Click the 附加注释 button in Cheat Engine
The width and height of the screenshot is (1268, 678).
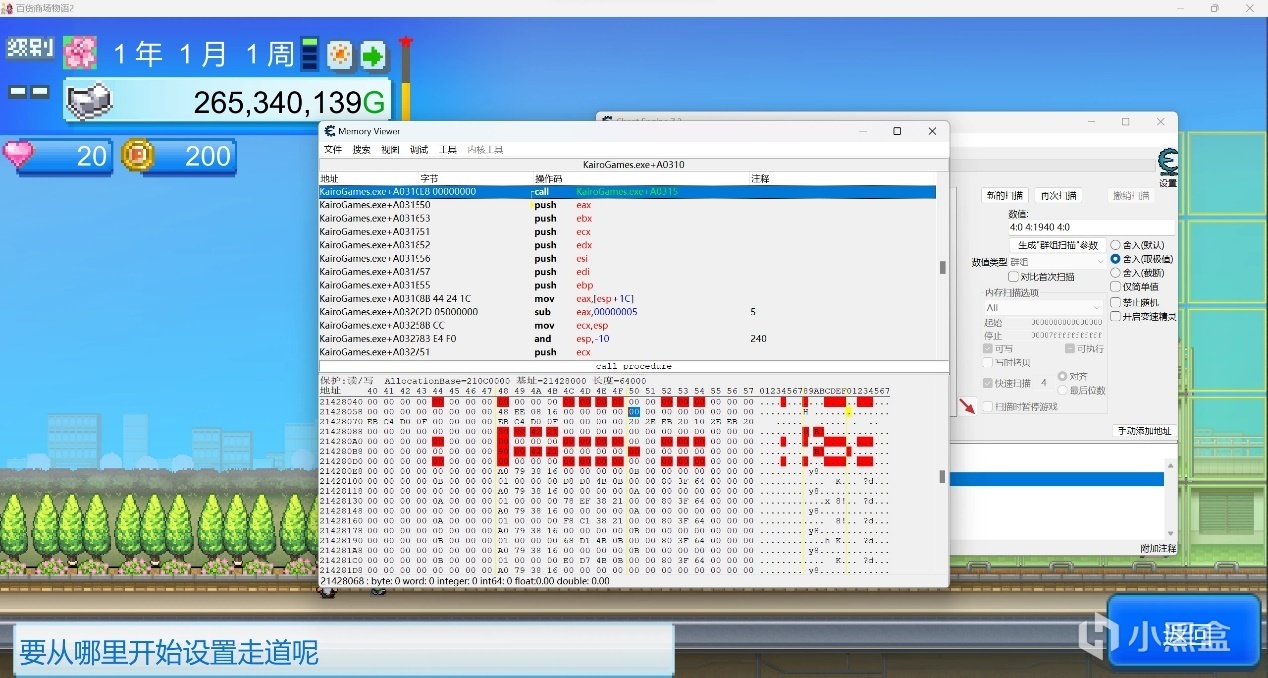coord(1158,548)
